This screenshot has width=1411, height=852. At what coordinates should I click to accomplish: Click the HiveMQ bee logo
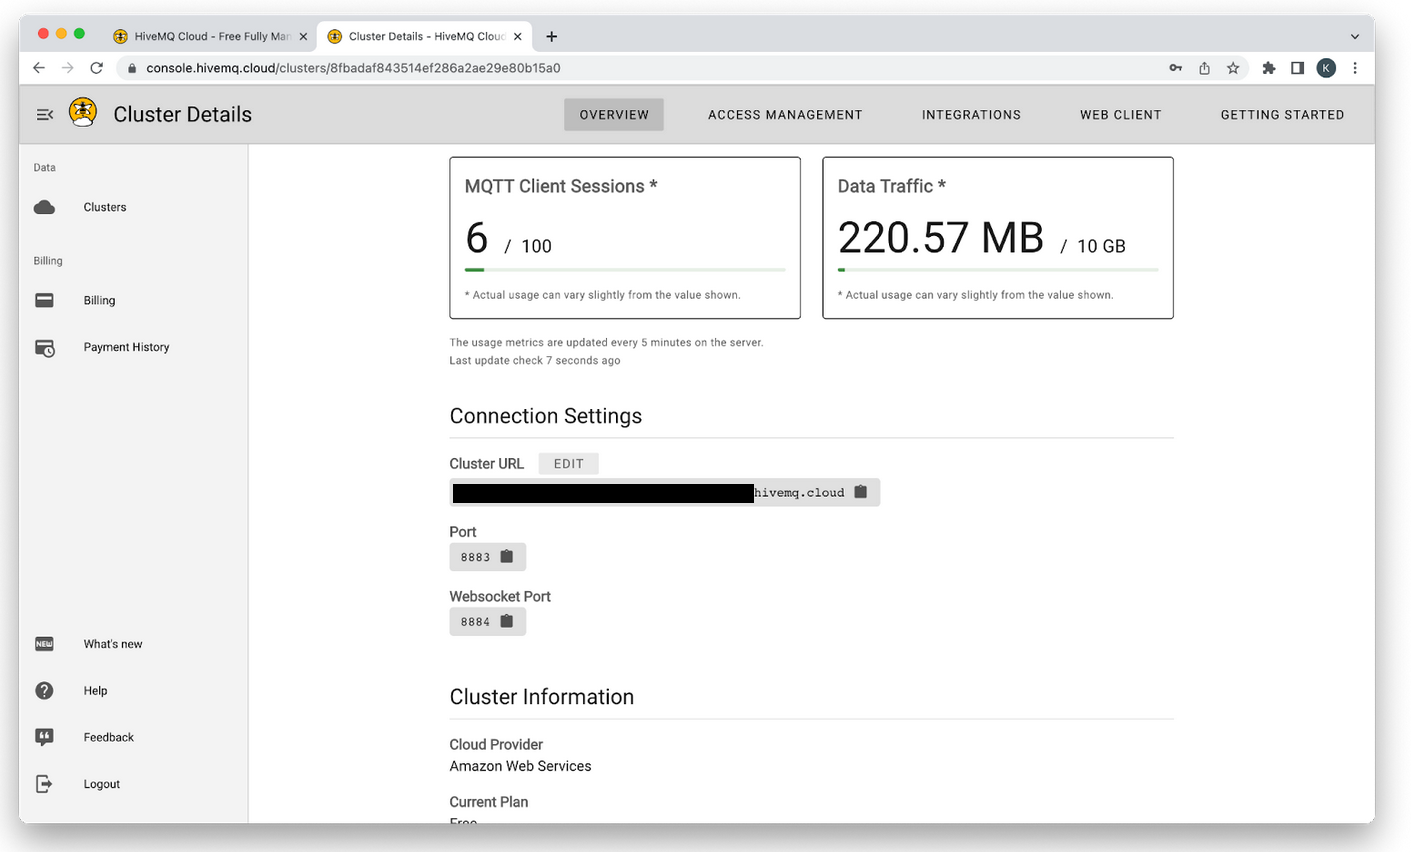[x=83, y=112]
